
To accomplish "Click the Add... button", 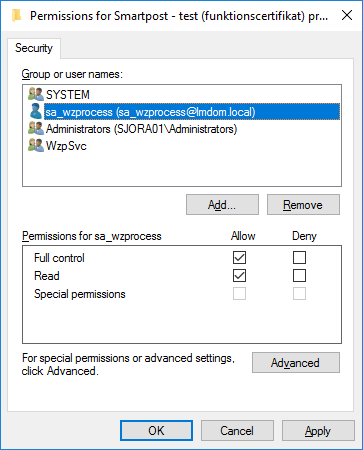I will pos(222,205).
